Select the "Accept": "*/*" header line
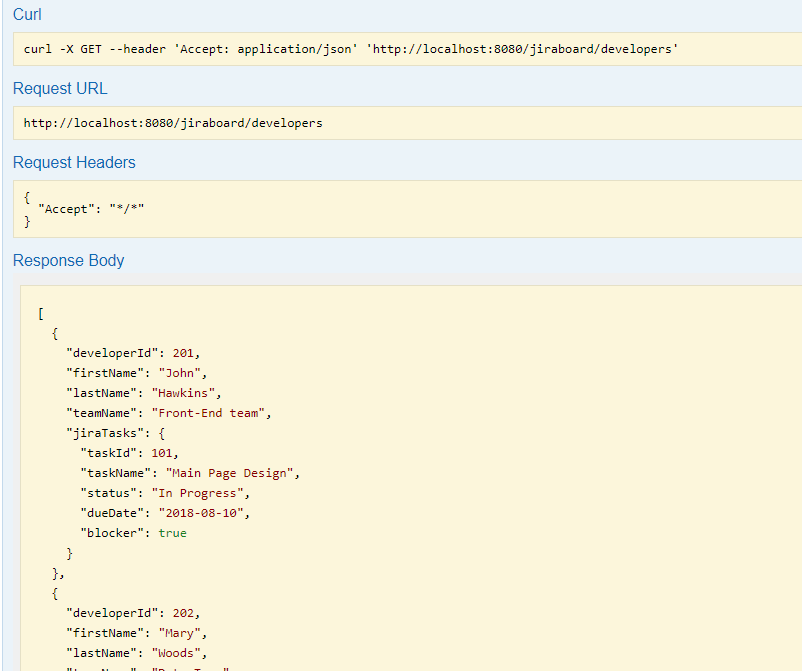 pyautogui.click(x=91, y=209)
